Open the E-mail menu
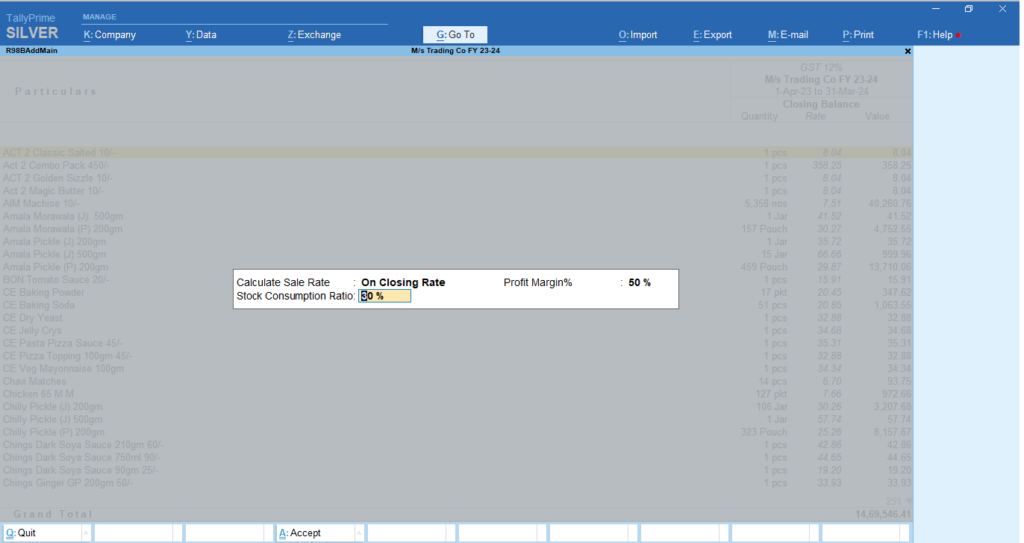The image size is (1024, 543). click(787, 35)
